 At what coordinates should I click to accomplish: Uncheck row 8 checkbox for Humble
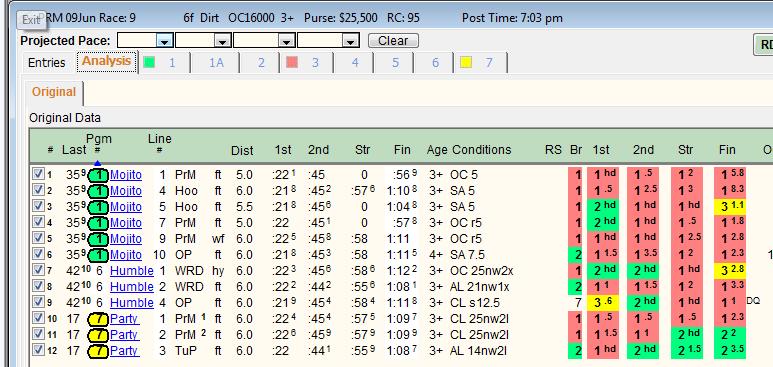37,286
